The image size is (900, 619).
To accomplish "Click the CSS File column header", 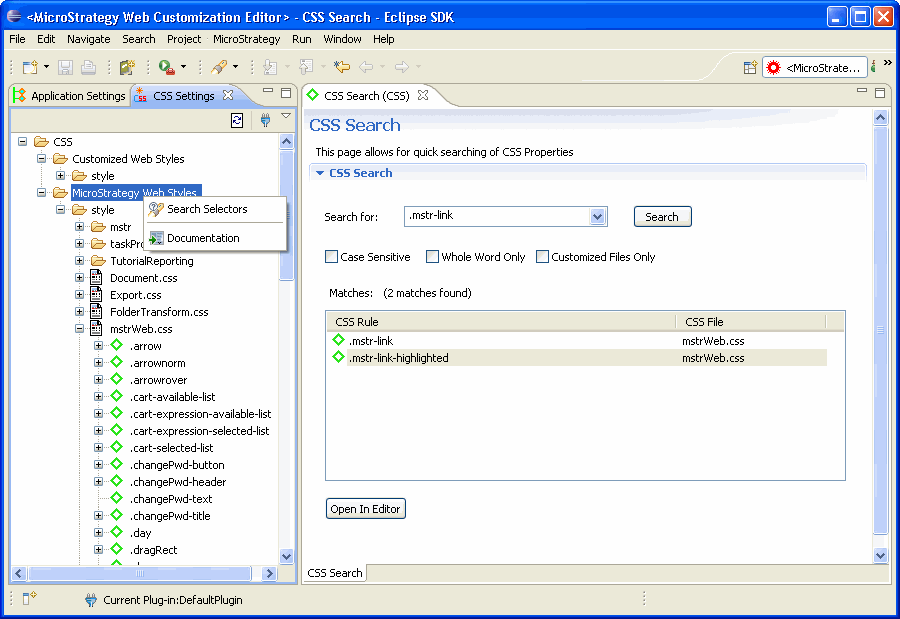I will 751,322.
